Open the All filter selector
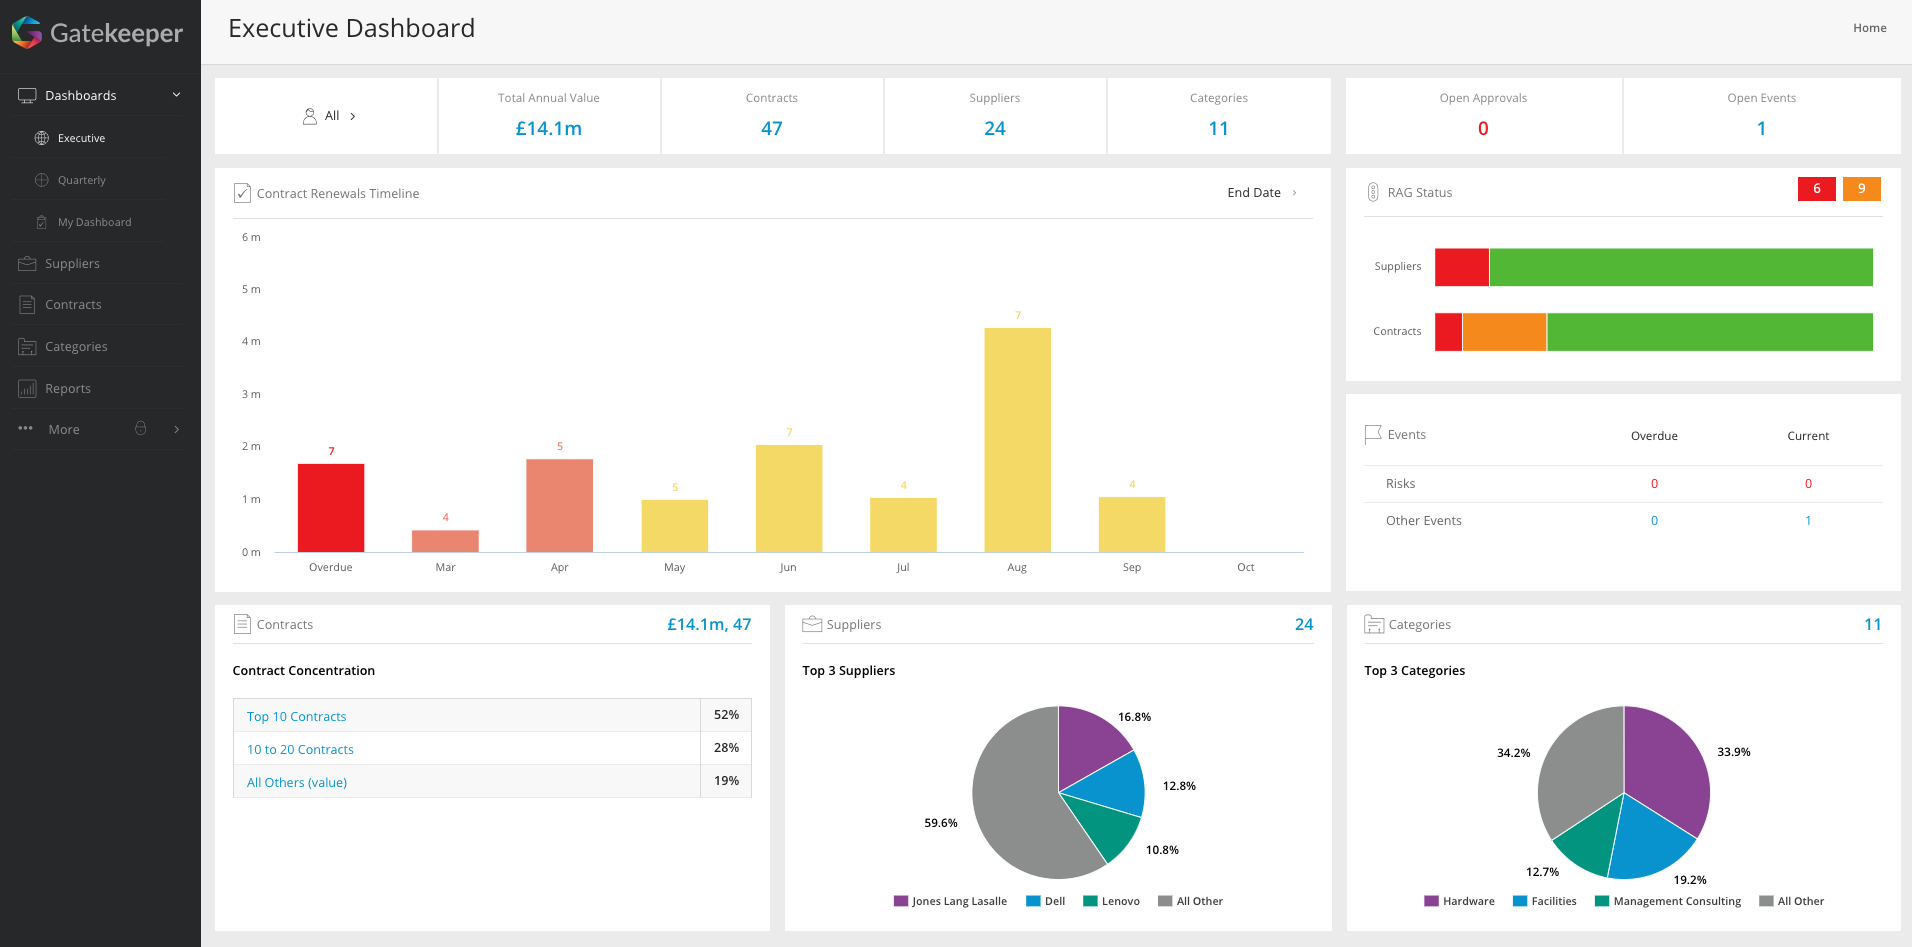Image resolution: width=1912 pixels, height=947 pixels. click(x=330, y=115)
